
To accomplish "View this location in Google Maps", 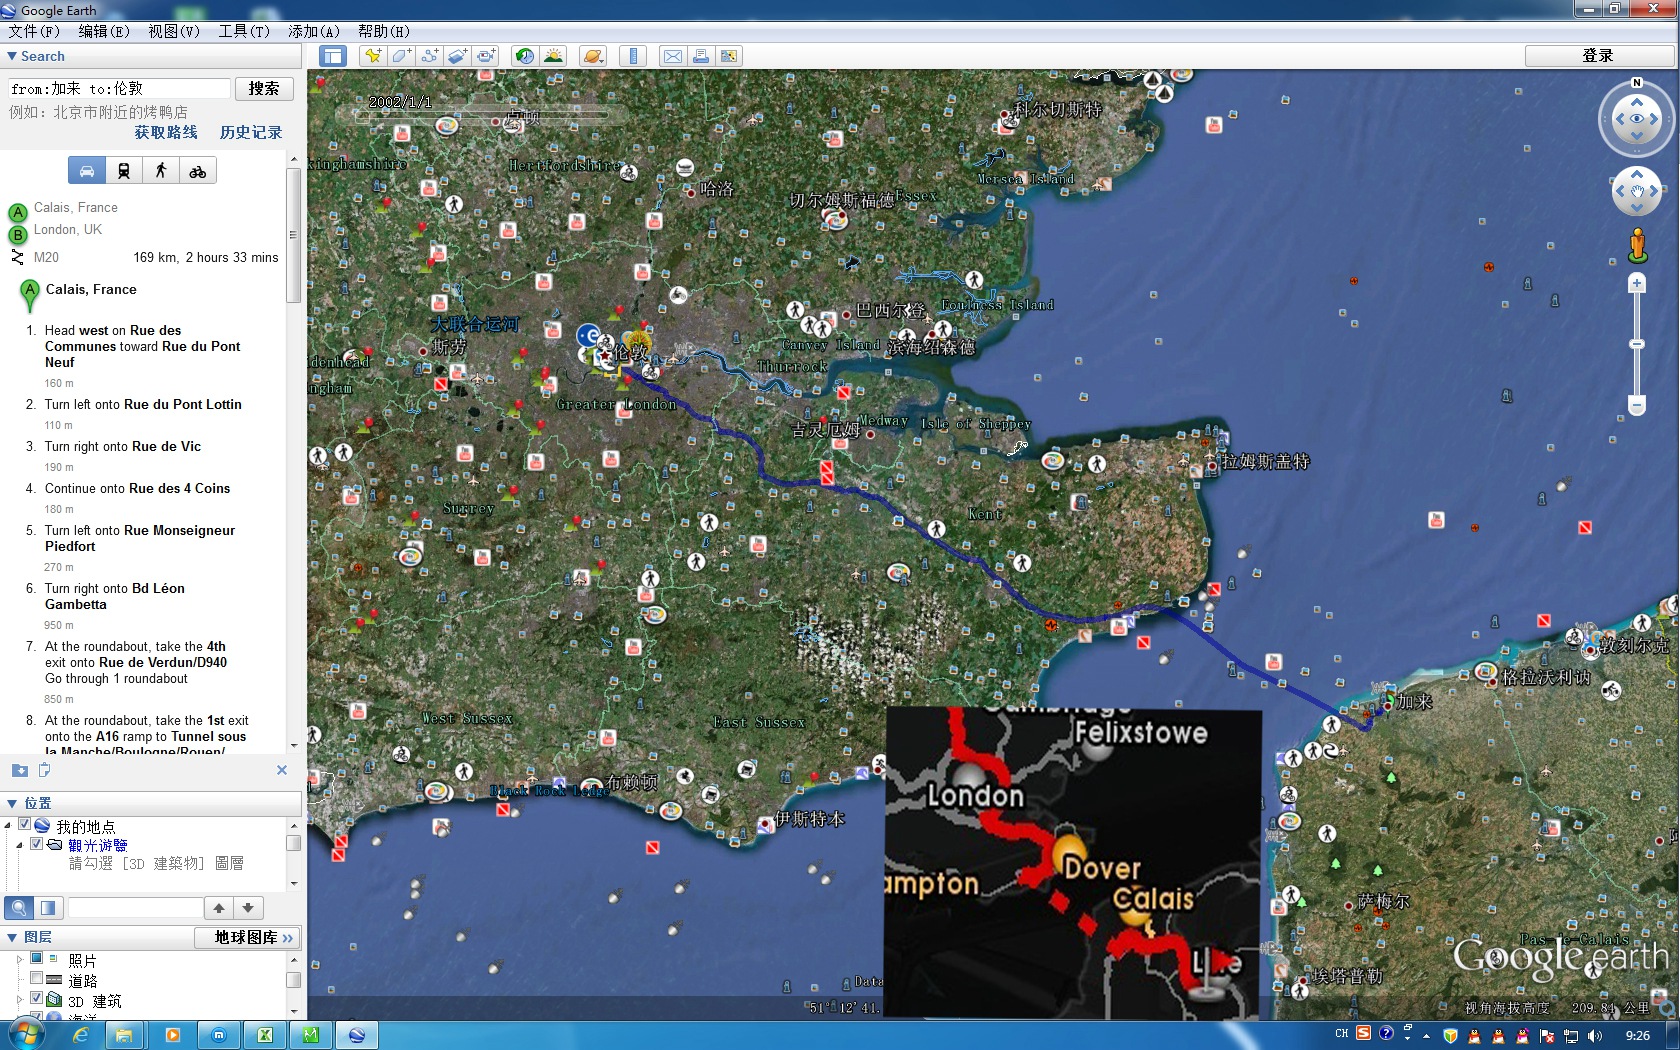I will [729, 56].
